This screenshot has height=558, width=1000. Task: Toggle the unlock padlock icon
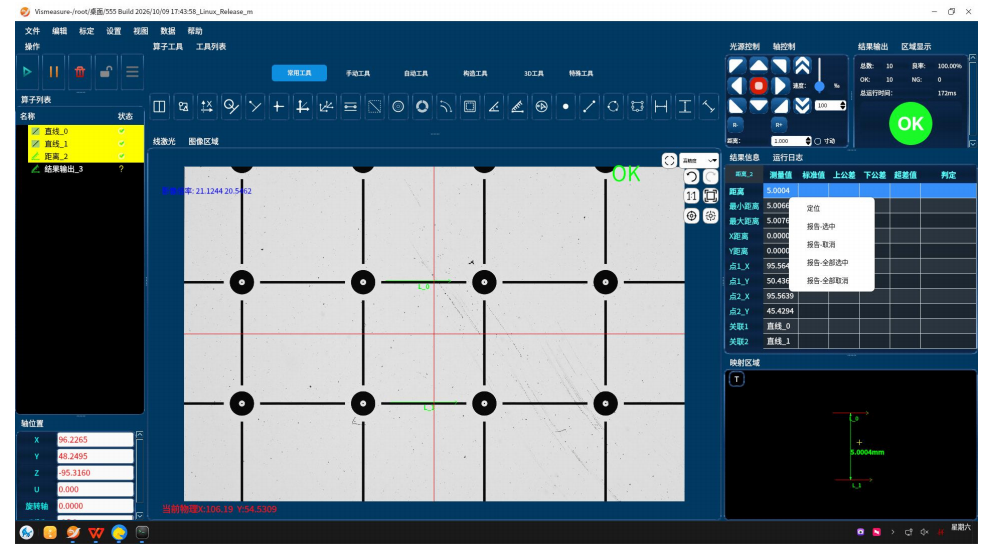(x=106, y=72)
